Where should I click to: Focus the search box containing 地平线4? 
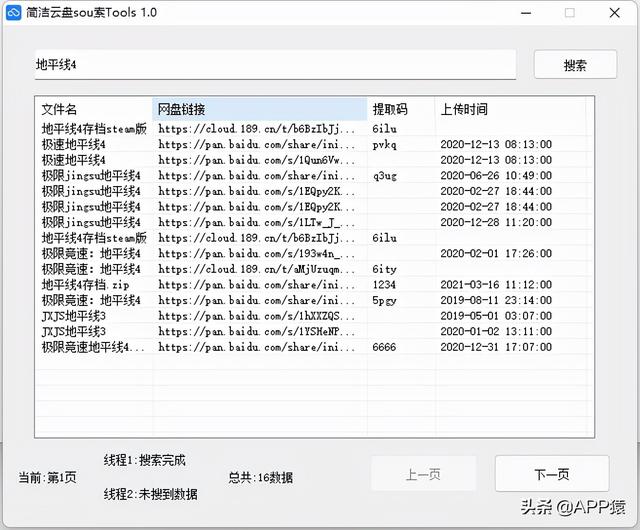click(x=275, y=65)
